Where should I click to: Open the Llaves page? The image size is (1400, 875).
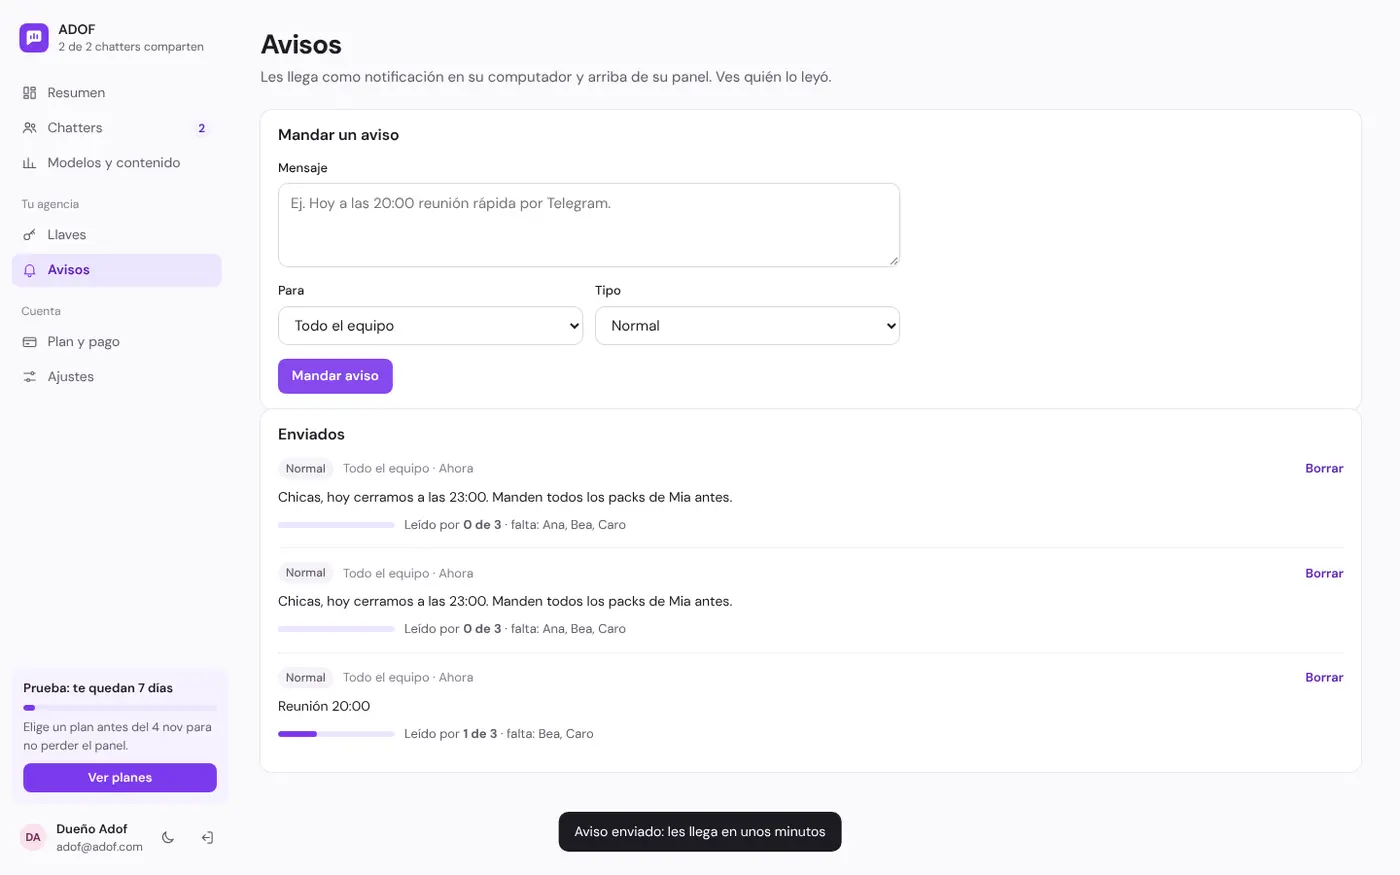point(117,235)
